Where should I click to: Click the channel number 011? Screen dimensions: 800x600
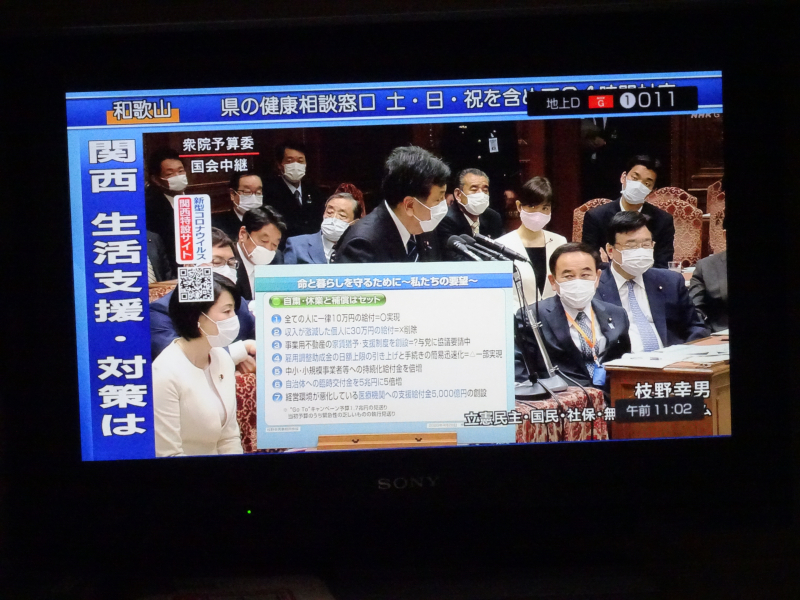656,100
